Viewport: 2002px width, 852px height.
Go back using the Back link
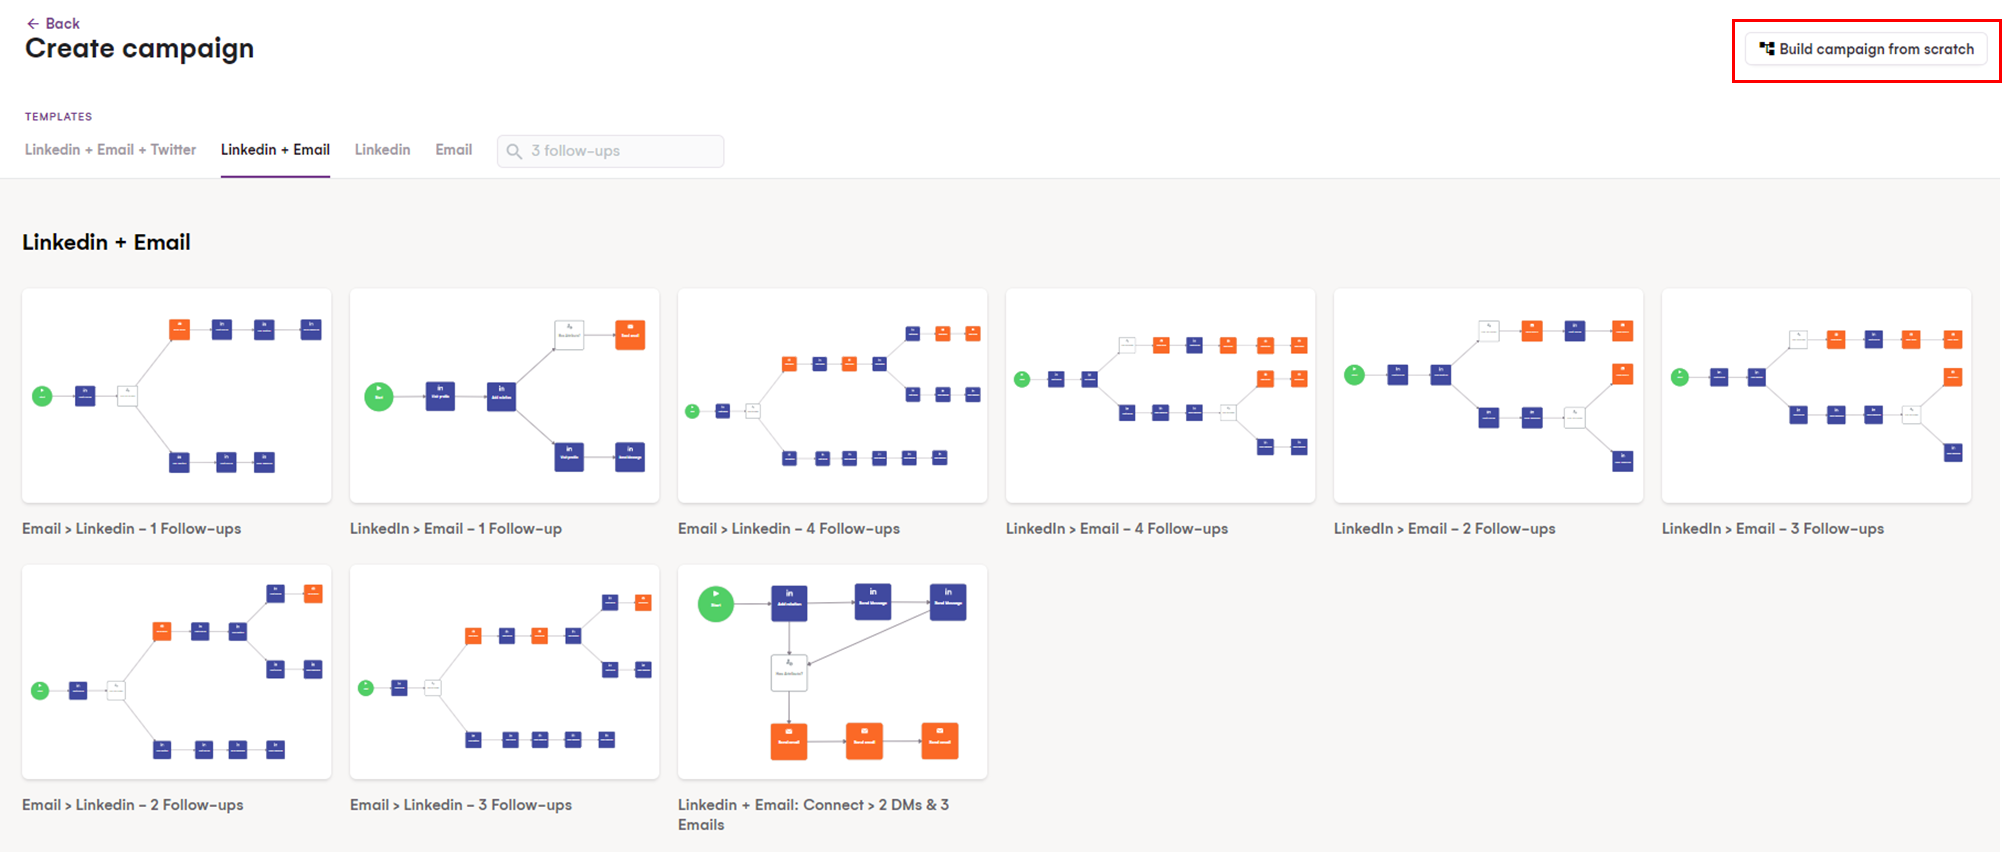coord(53,23)
